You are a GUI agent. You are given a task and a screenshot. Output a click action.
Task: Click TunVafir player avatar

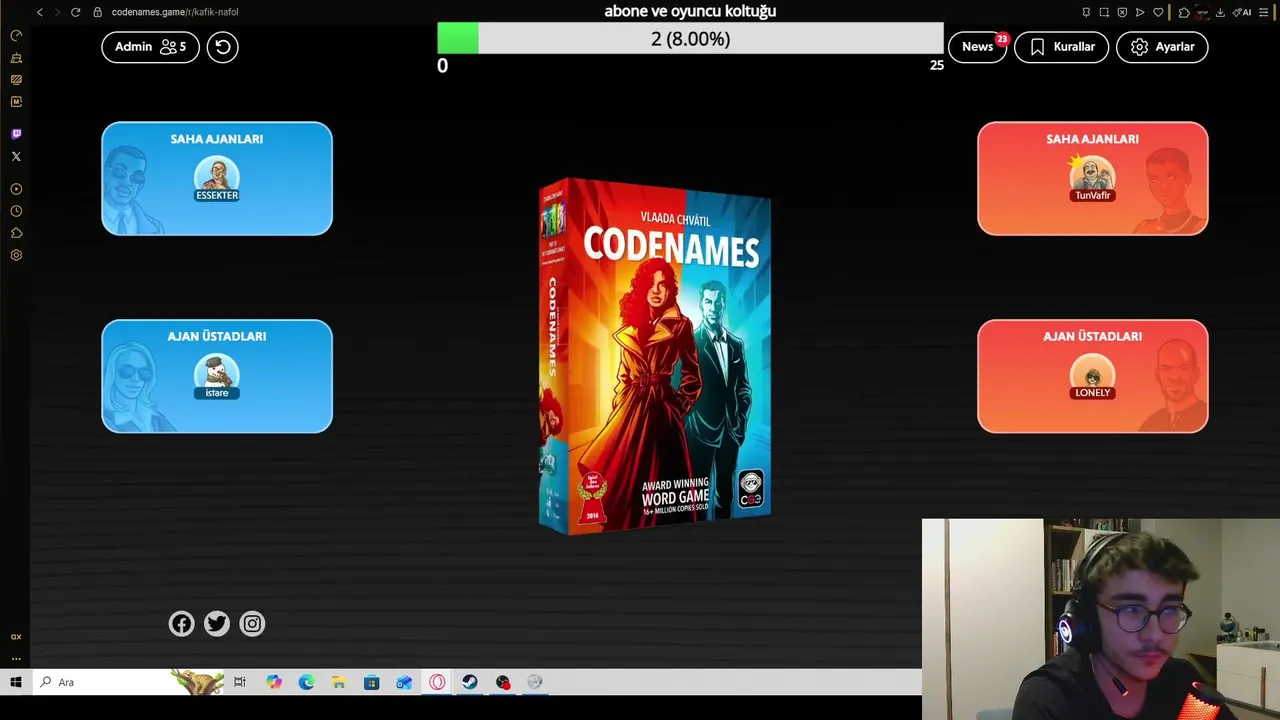tap(1093, 176)
